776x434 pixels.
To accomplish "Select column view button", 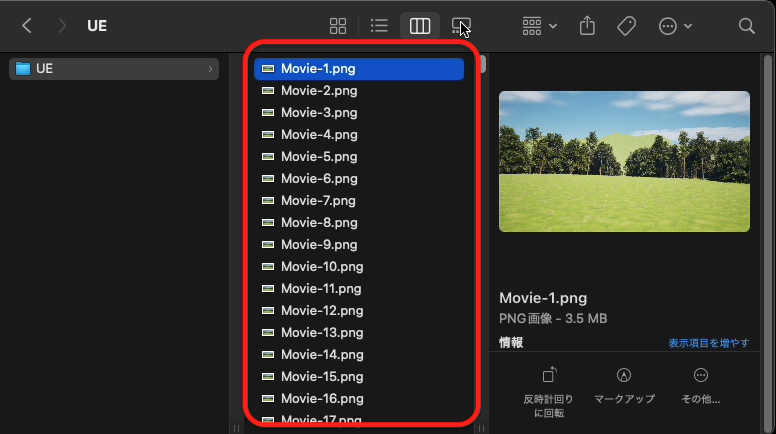I will (x=420, y=26).
